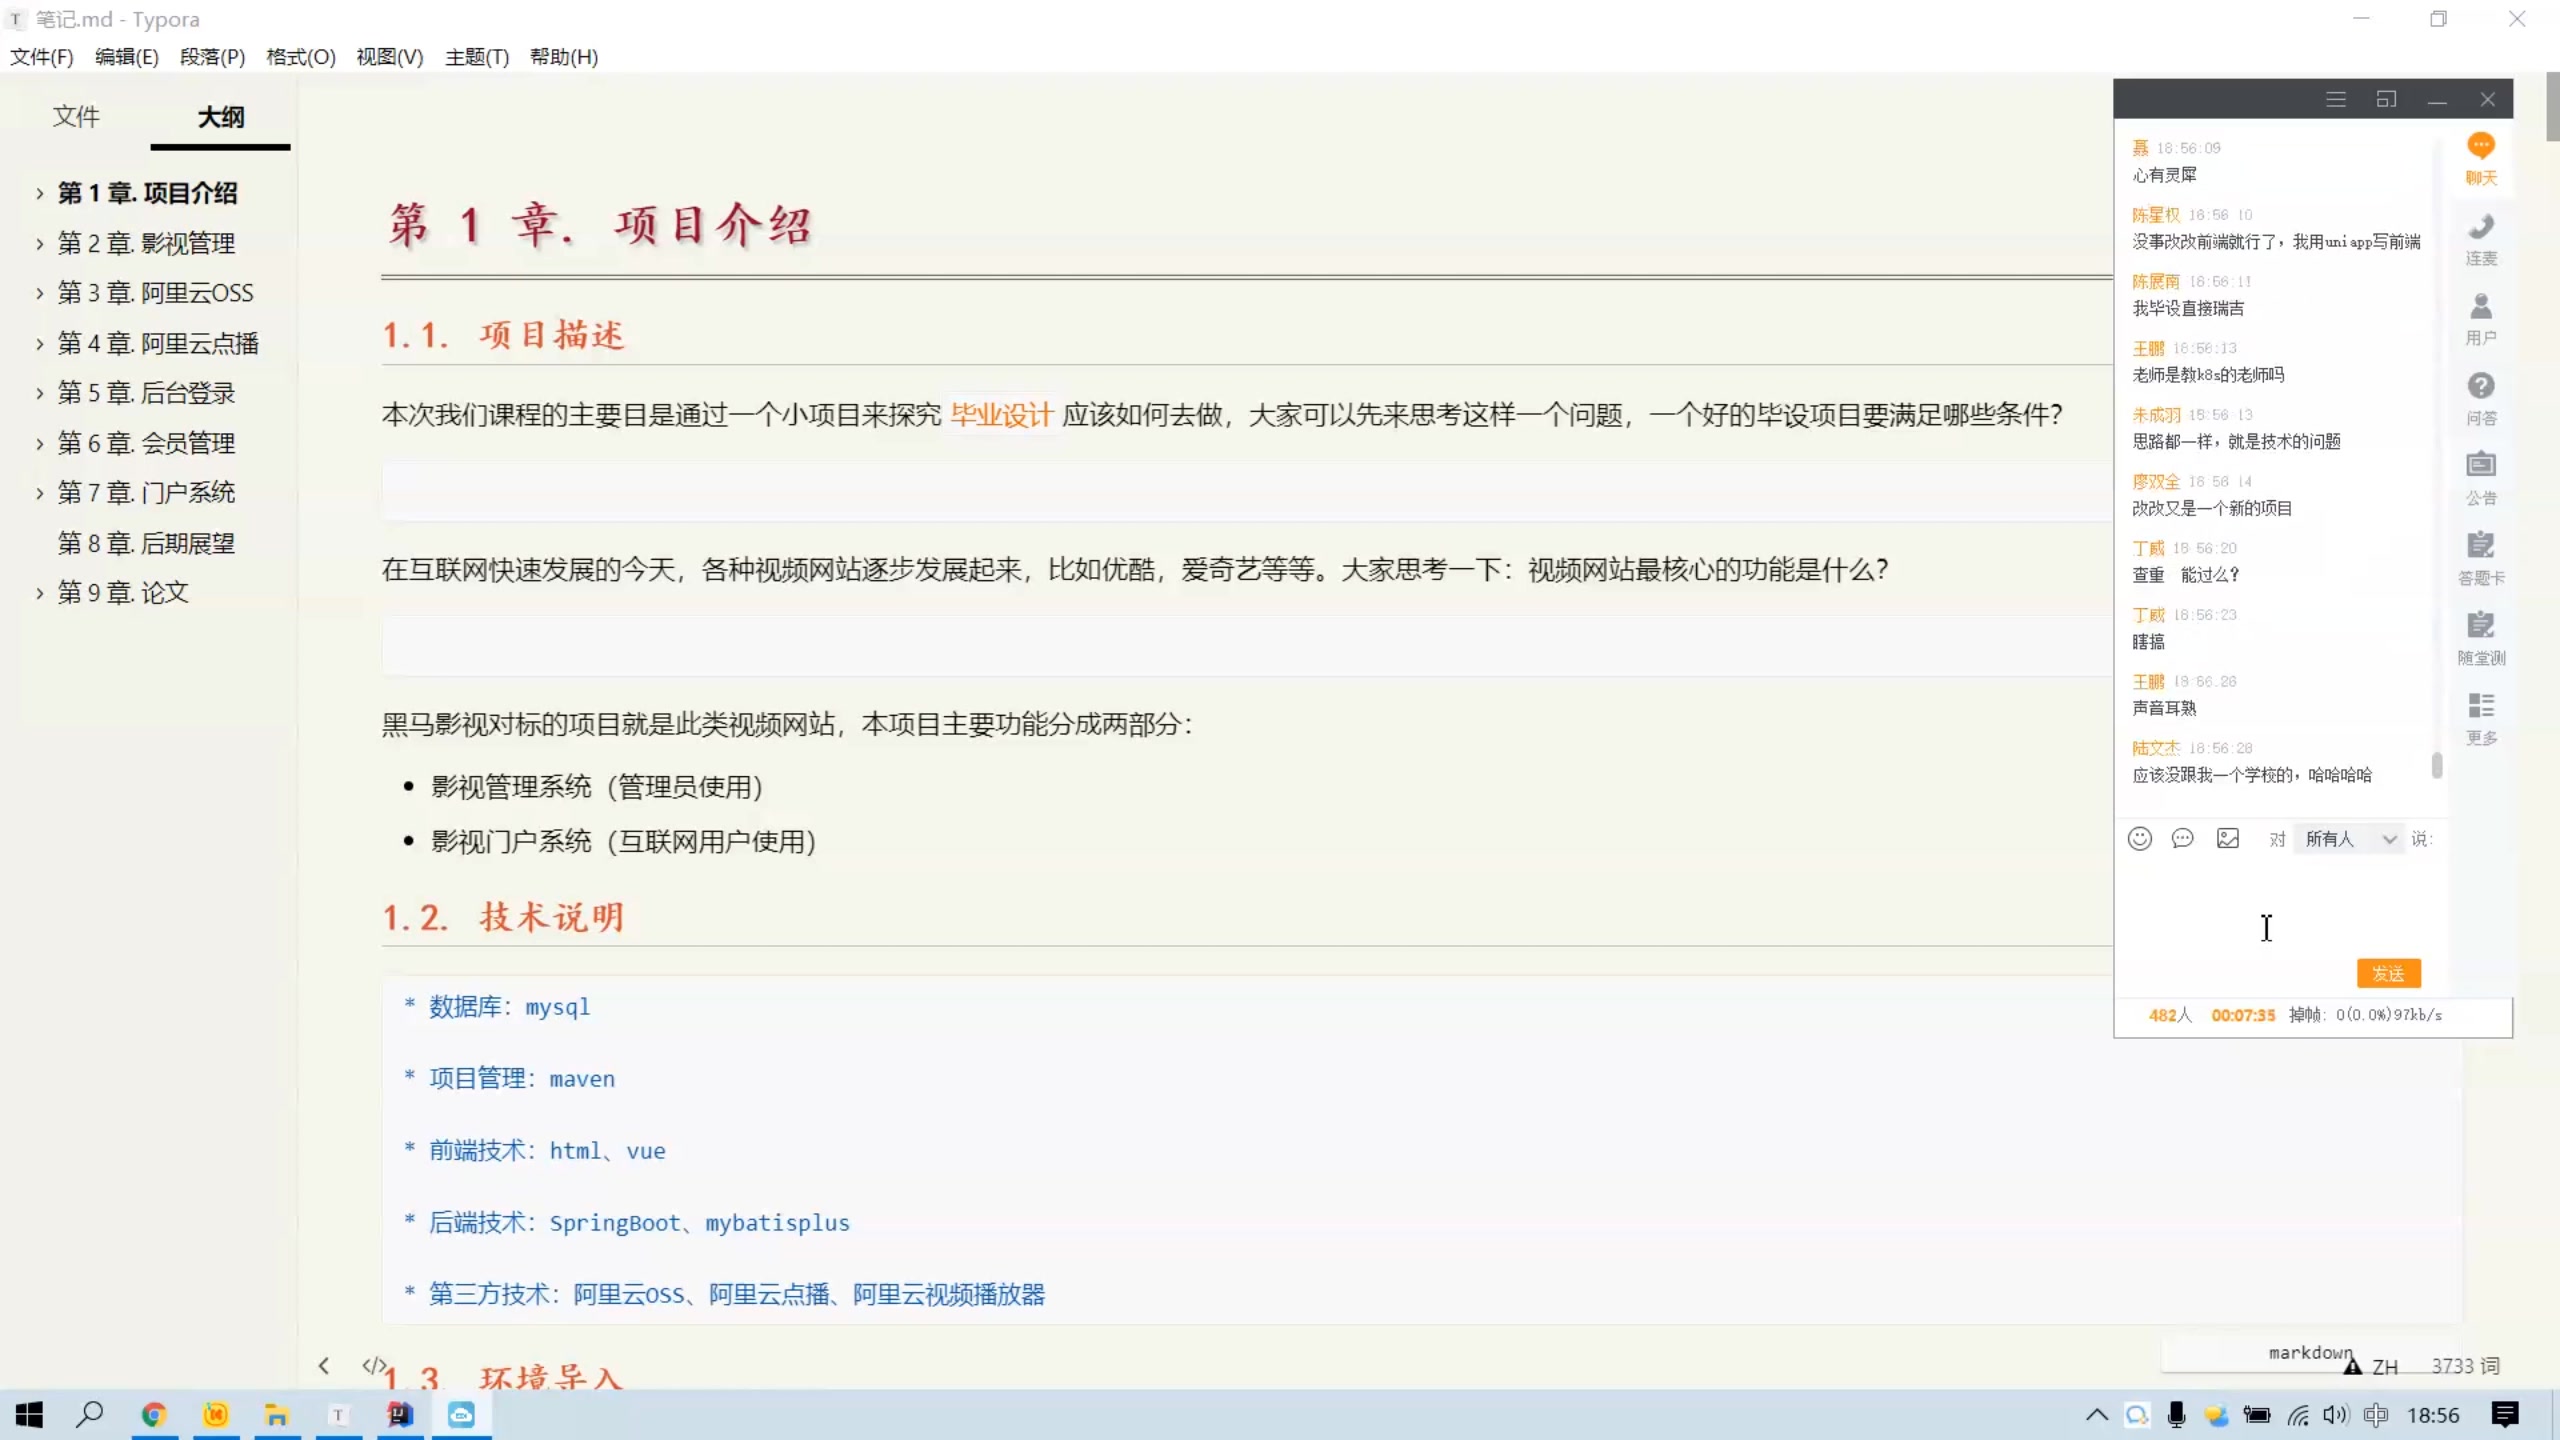Image resolution: width=2560 pixels, height=1440 pixels.
Task: Click the Windows Start button
Action: point(29,1414)
